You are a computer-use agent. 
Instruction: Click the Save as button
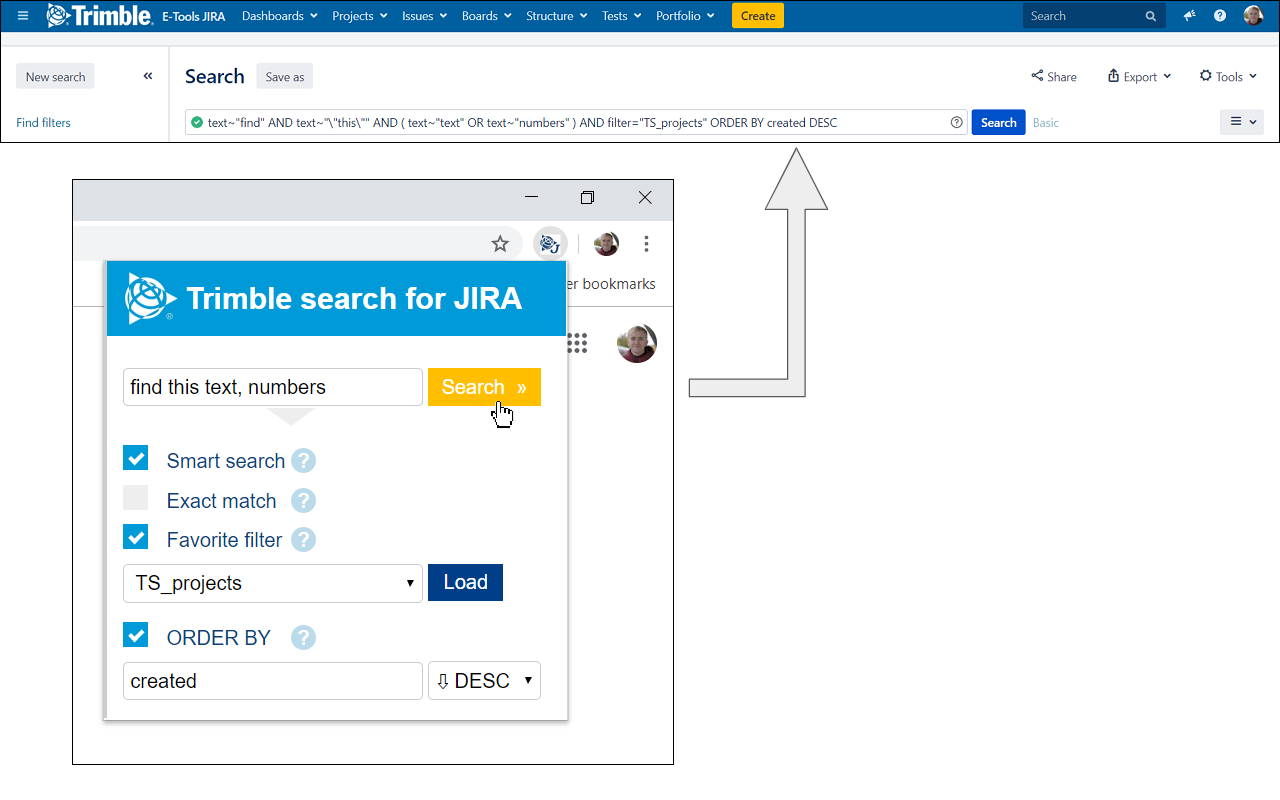pos(285,77)
